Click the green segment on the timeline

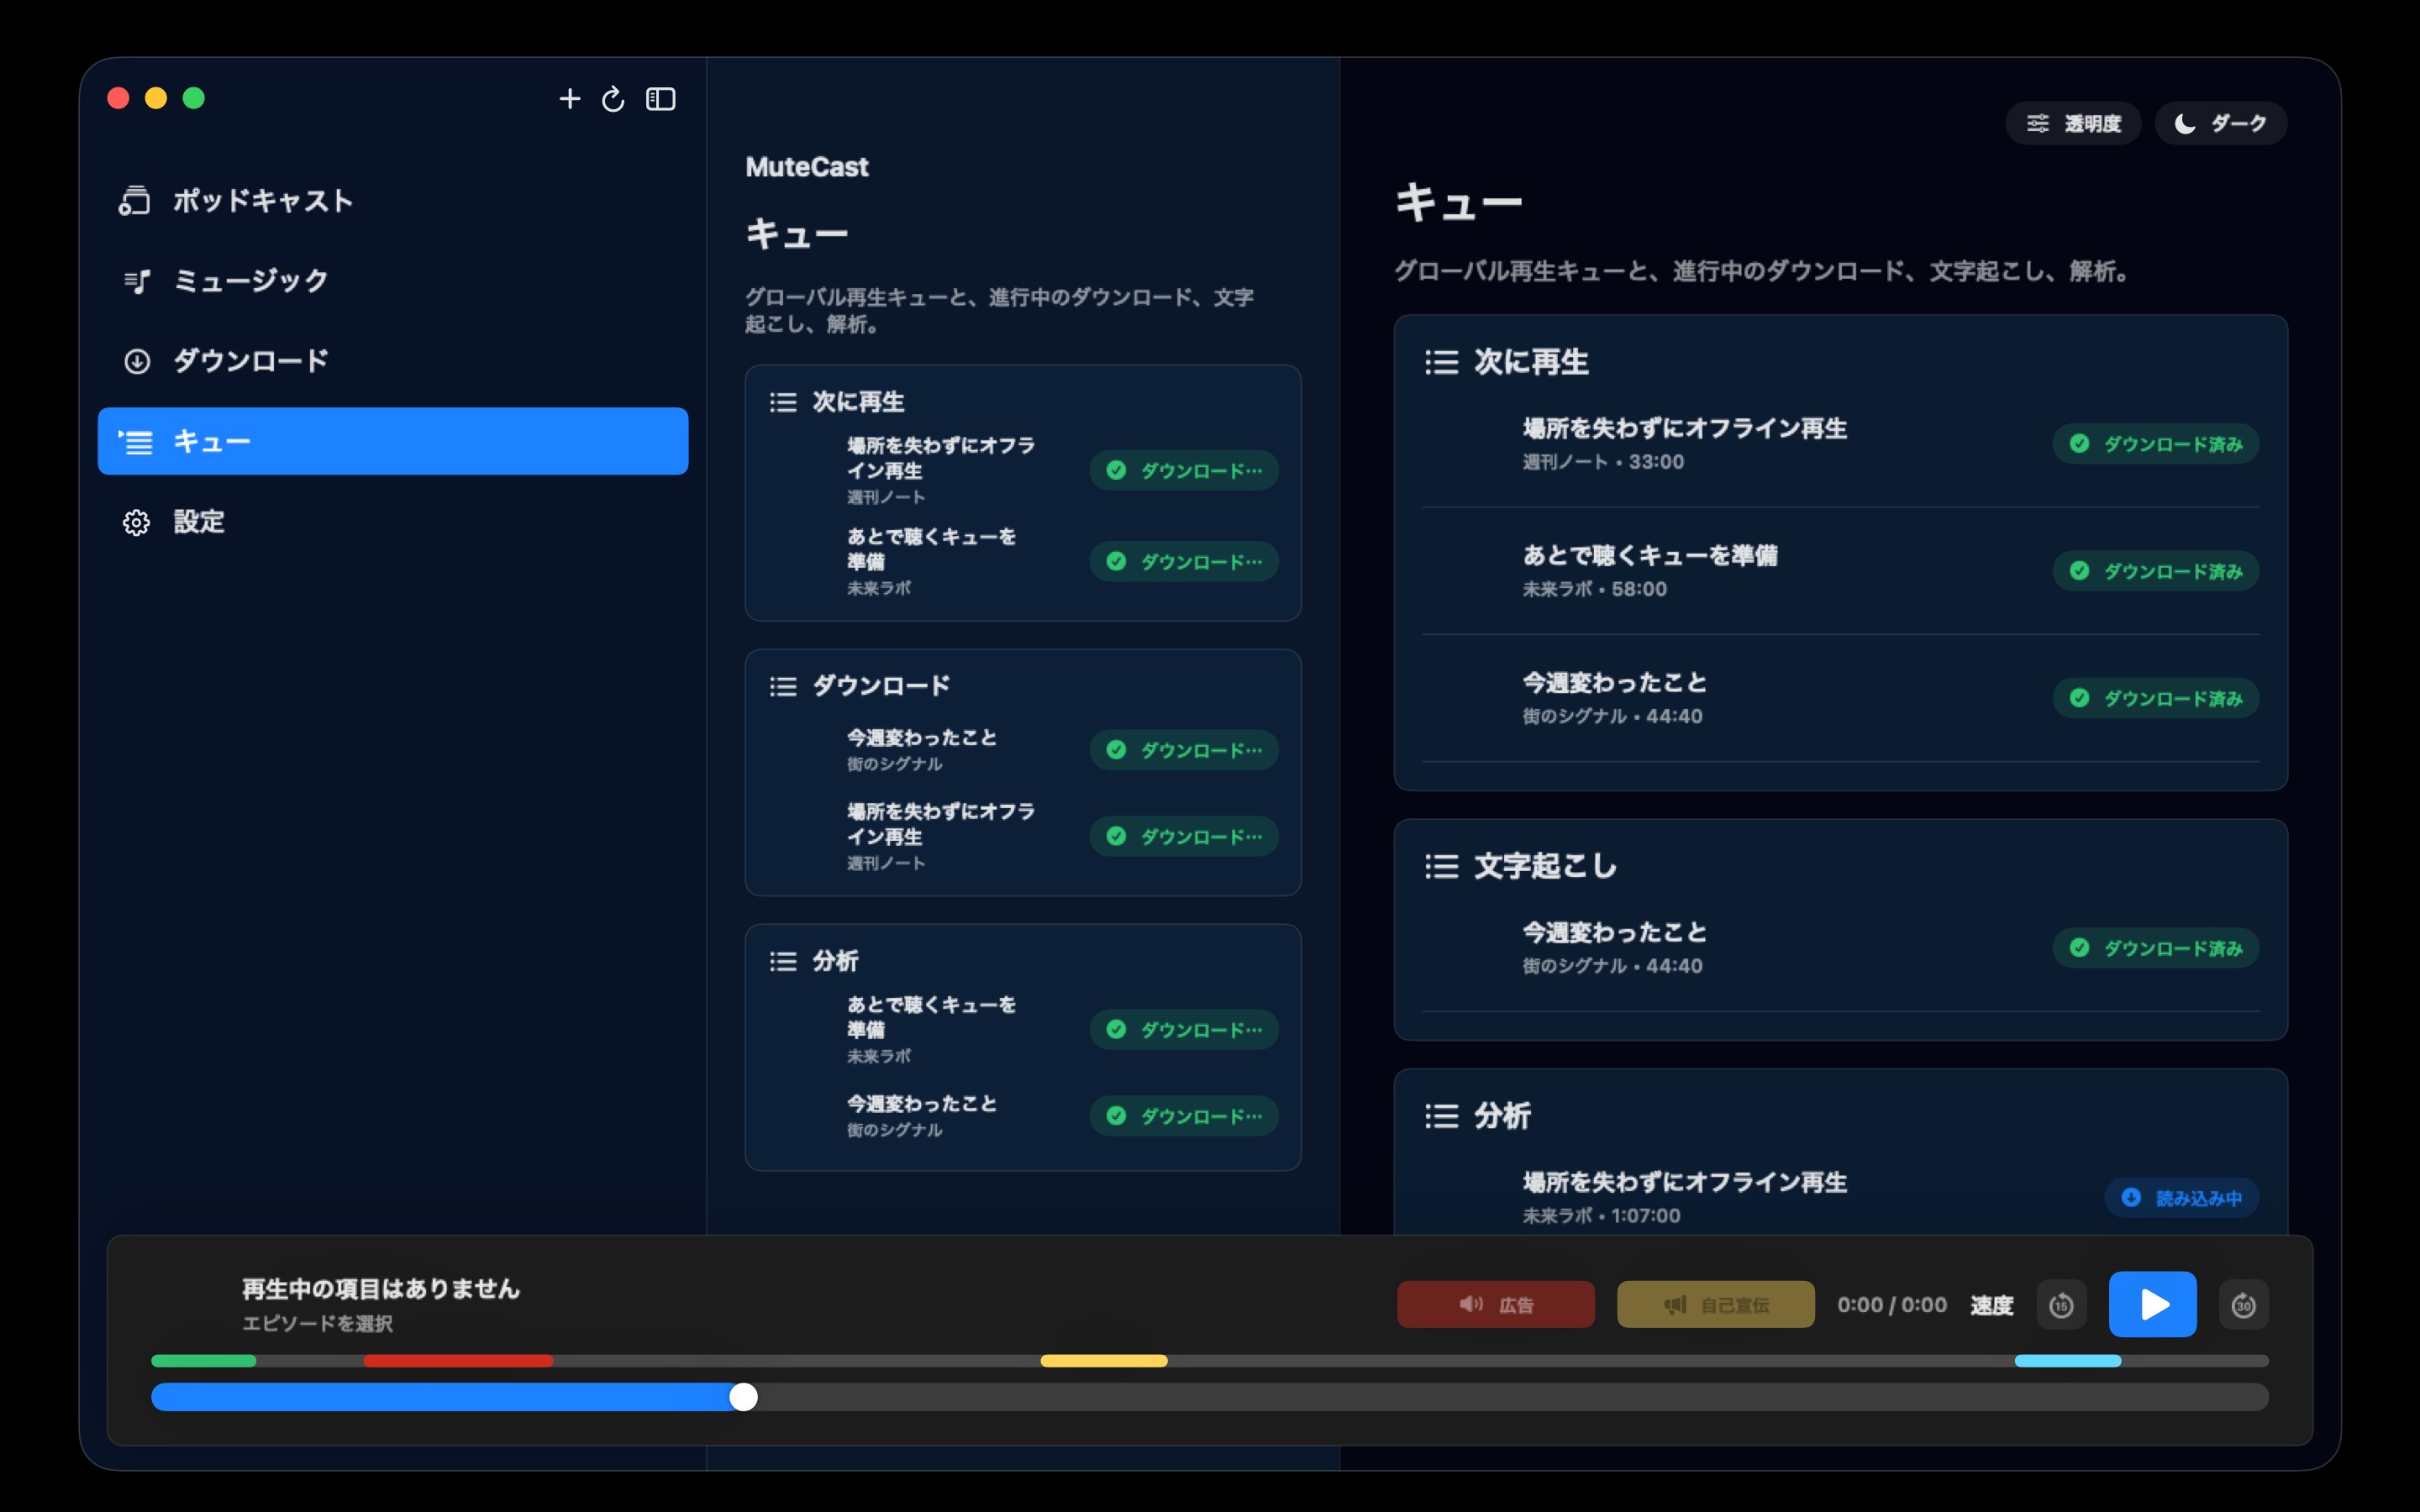[x=204, y=1361]
